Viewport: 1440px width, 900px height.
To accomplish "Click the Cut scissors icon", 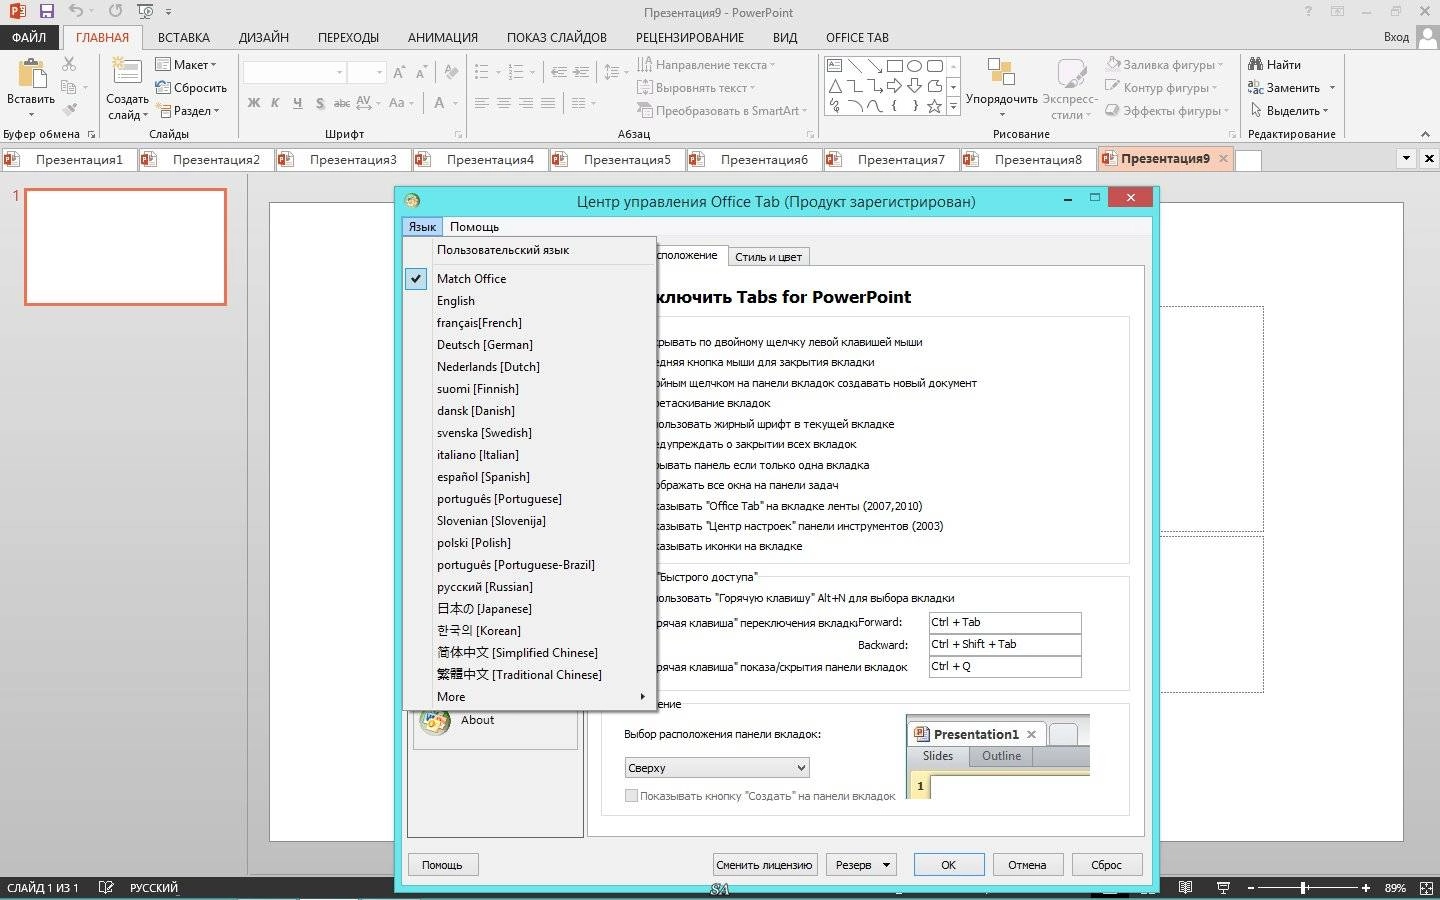I will pos(69,64).
